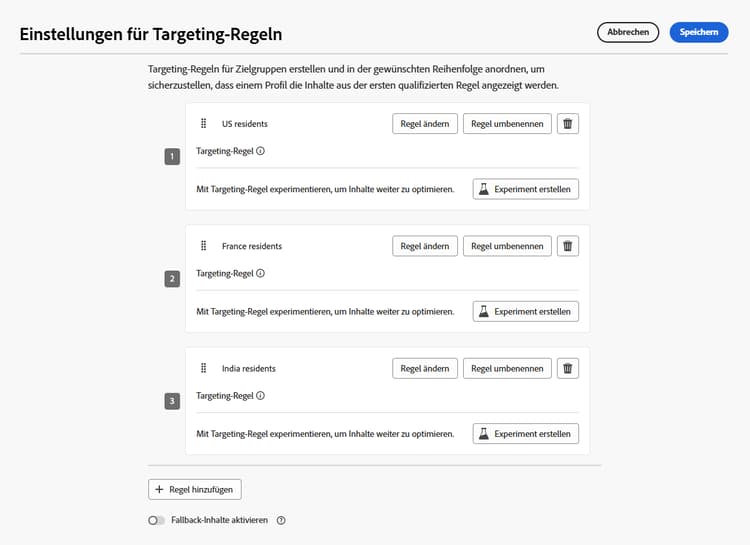Click Experiment erstellen for India residents
Viewport: 750px width, 545px height.
coord(525,434)
